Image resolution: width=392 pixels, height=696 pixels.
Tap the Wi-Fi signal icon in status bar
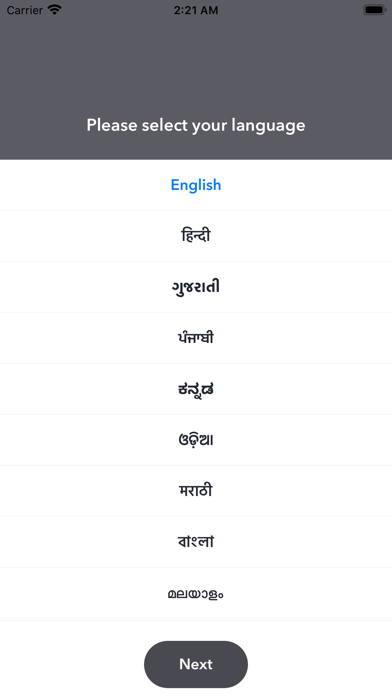(55, 10)
